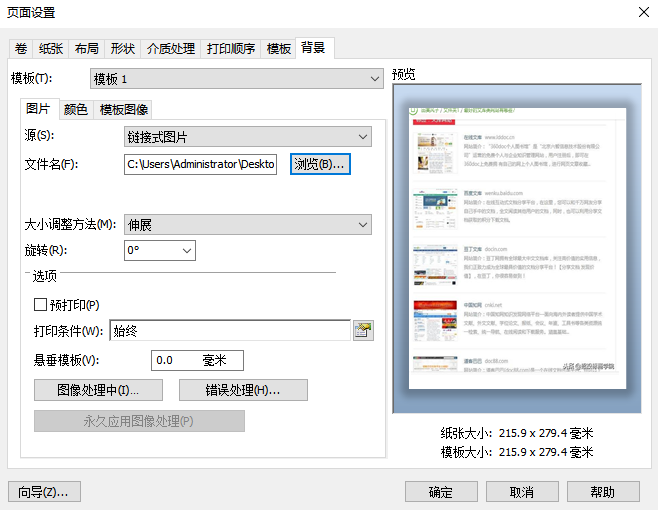Switch to the 模板图像 sub-tab
Viewport: 658px width, 510px height.
124,109
